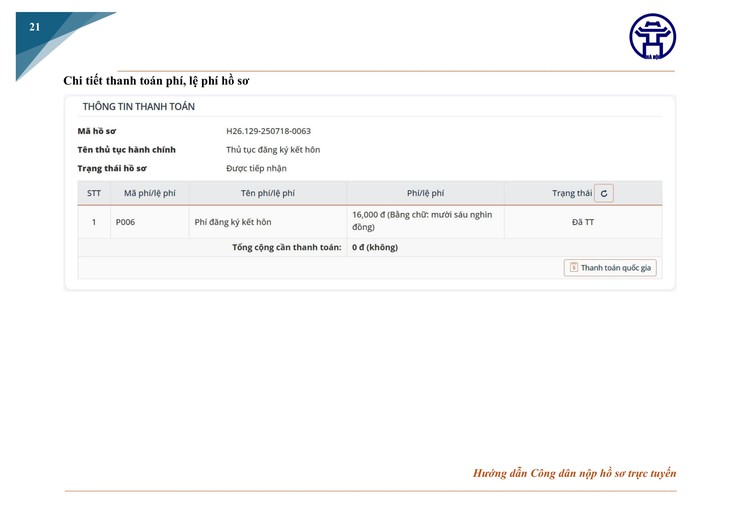Click the STT column header
The height and width of the screenshot is (523, 740).
coord(94,193)
